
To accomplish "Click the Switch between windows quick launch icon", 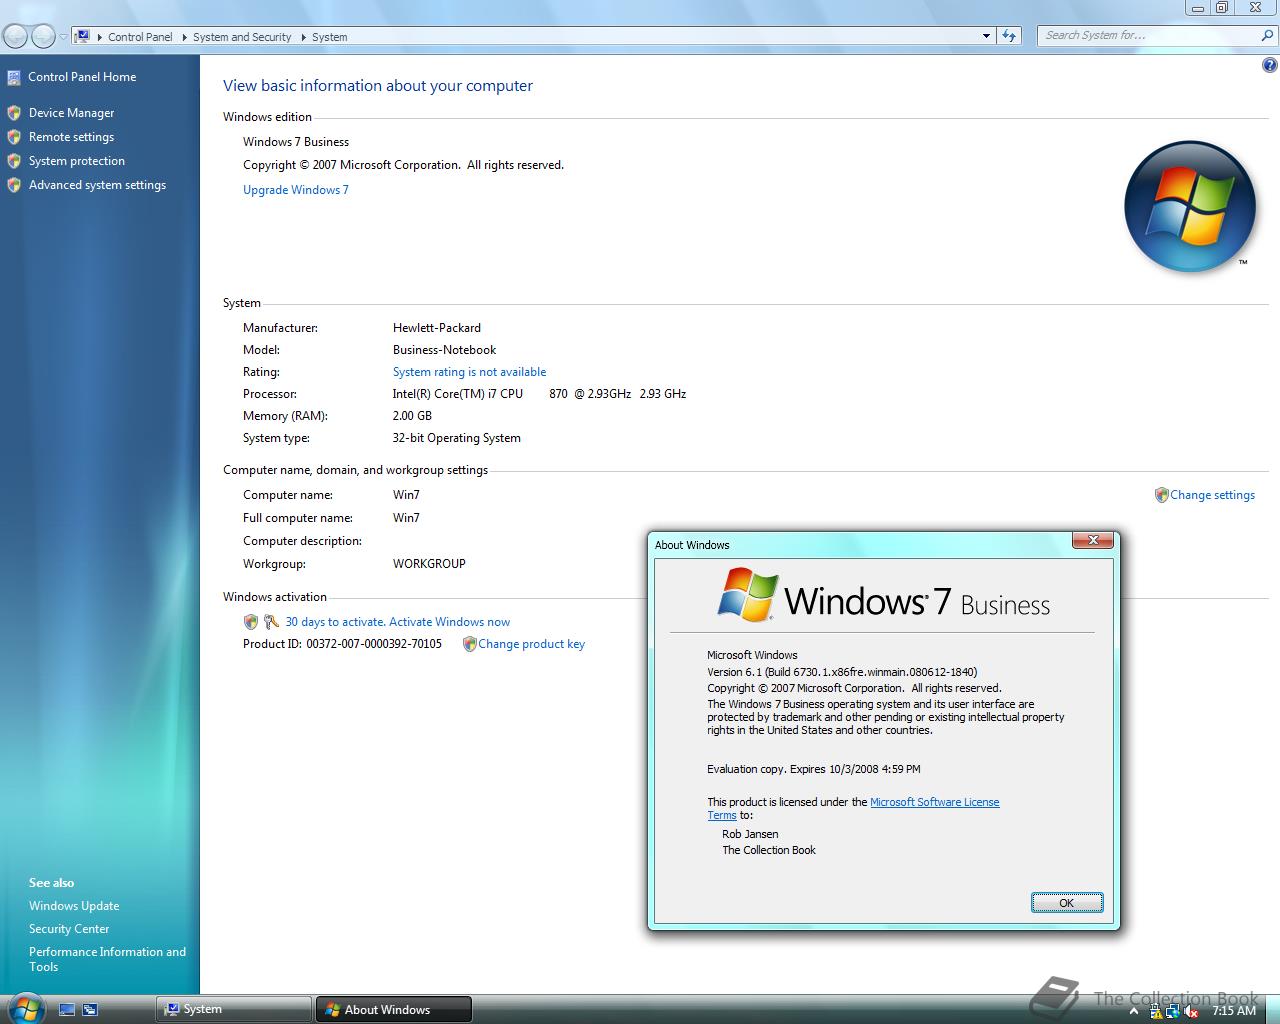I will (x=89, y=1010).
